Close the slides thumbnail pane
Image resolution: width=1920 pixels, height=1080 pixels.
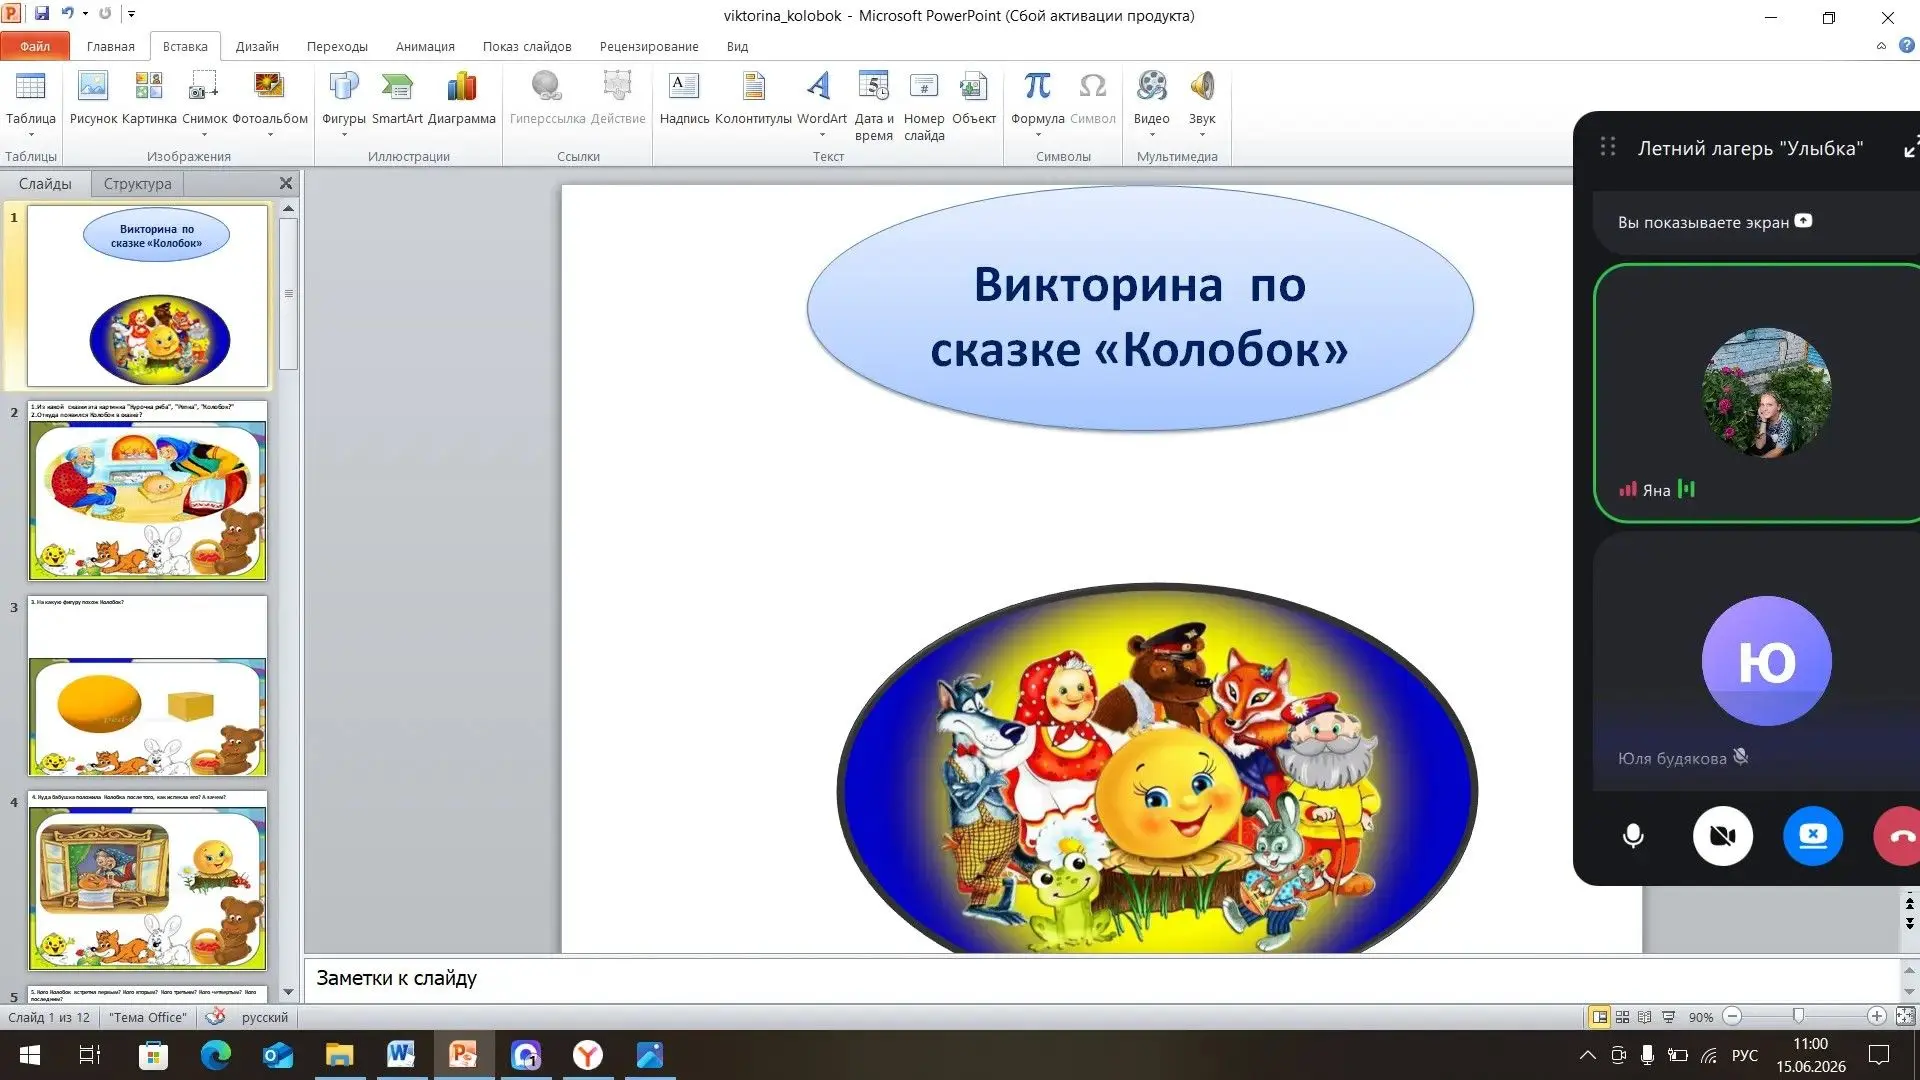tap(286, 183)
